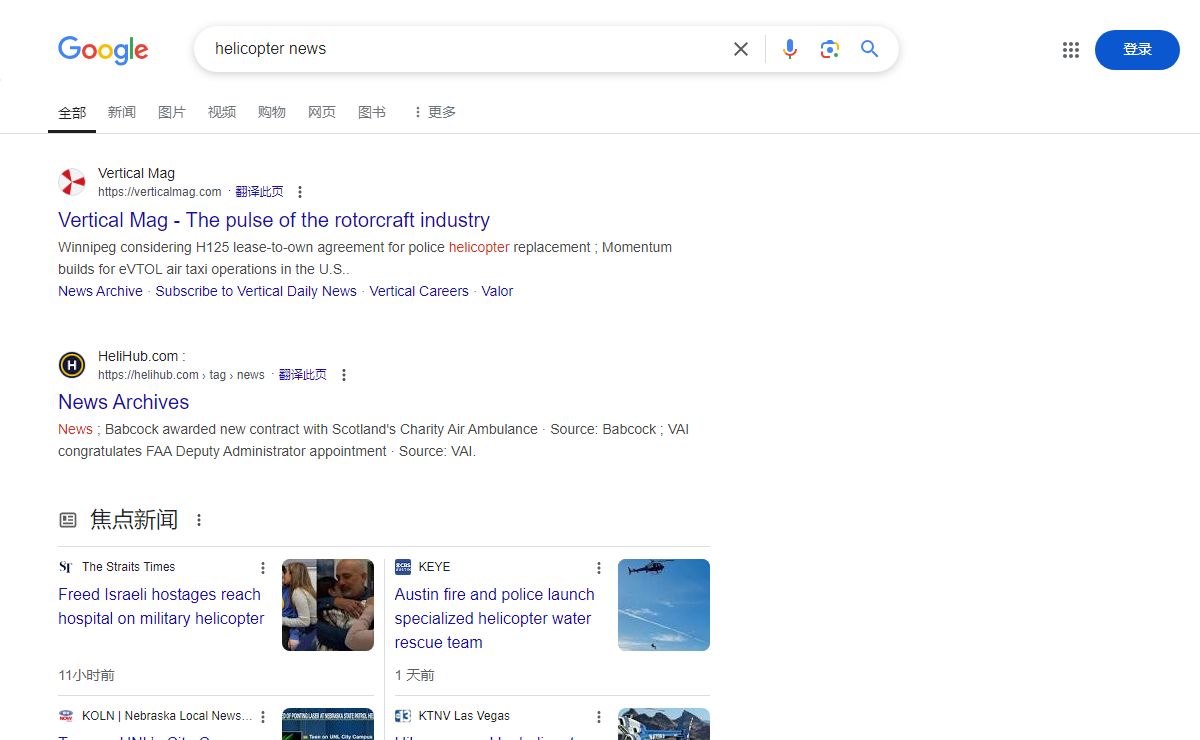Open the Israeli hostages article thumbnail
The image size is (1200, 740).
tap(328, 605)
